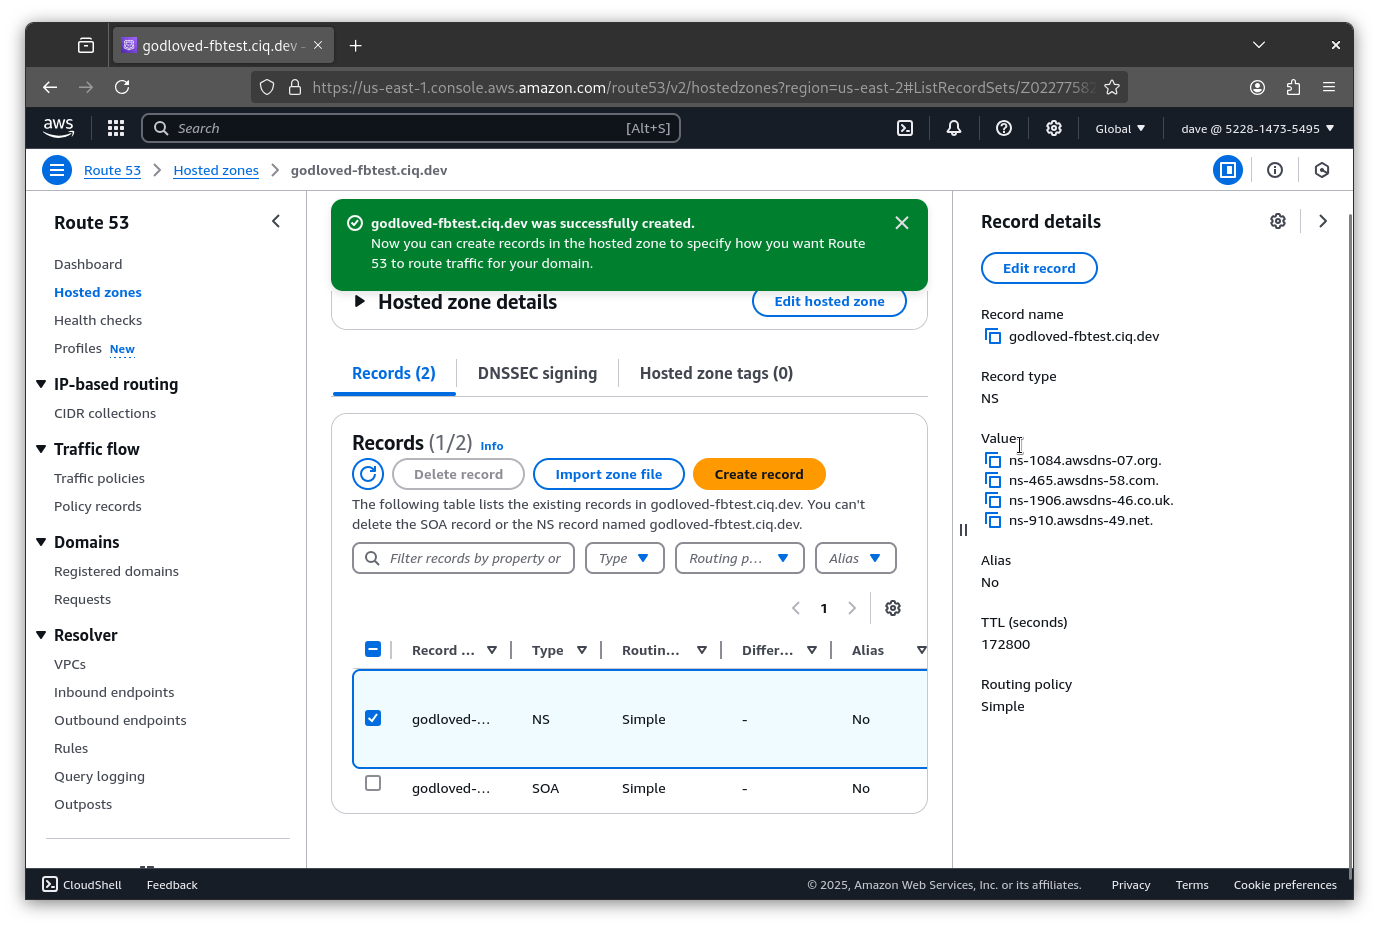
Task: Bookmark this page with the star icon
Action: 1112,87
